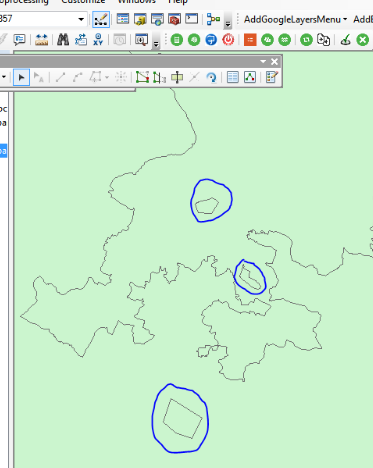Open the Catalog window
The height and width of the screenshot is (468, 373).
coord(140,19)
